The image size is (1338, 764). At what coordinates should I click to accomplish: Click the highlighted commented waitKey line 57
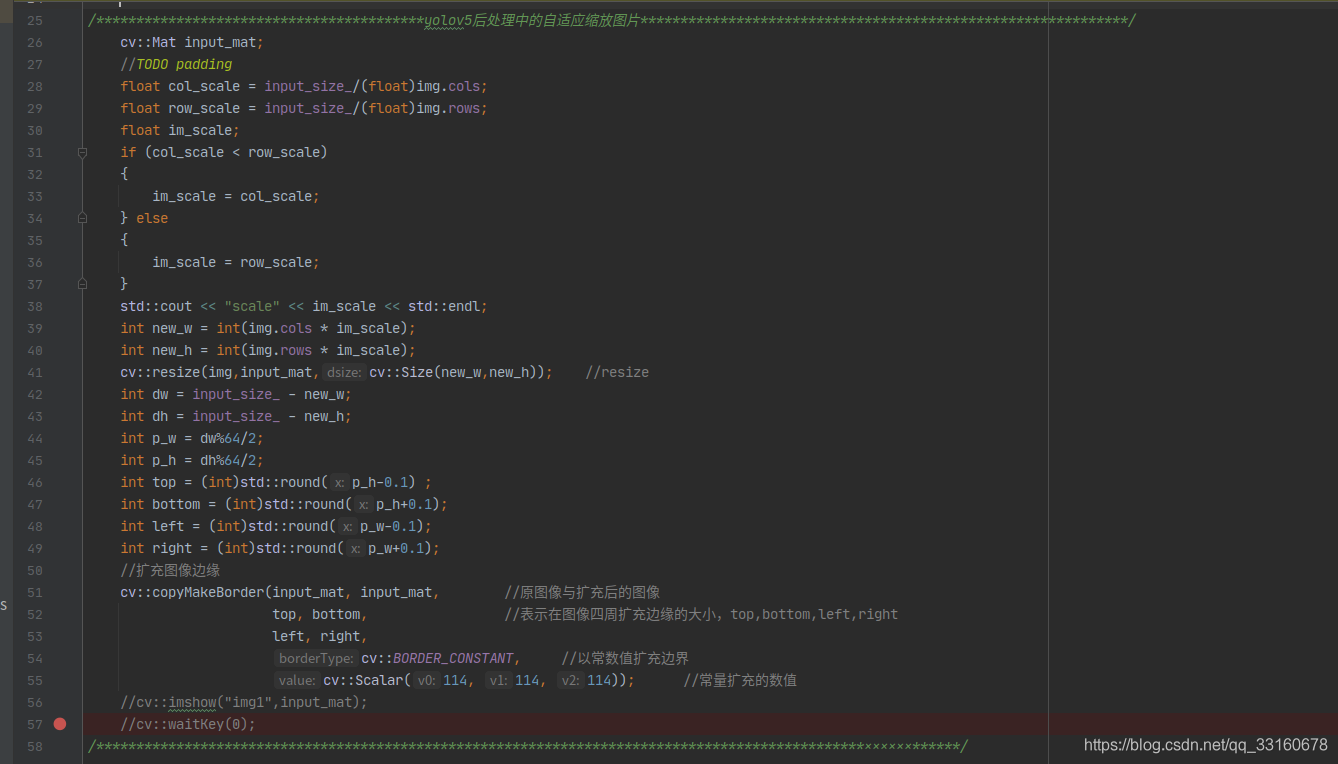pyautogui.click(x=187, y=723)
